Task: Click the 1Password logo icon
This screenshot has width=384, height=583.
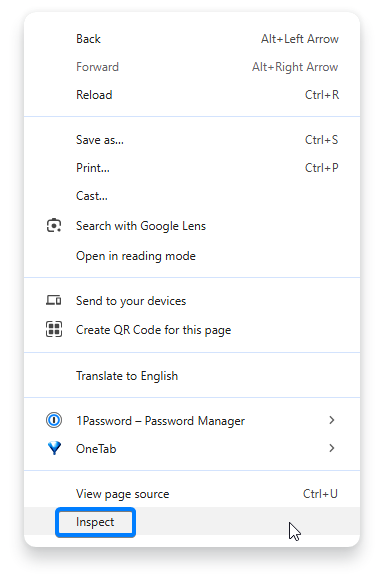Action: tap(54, 421)
